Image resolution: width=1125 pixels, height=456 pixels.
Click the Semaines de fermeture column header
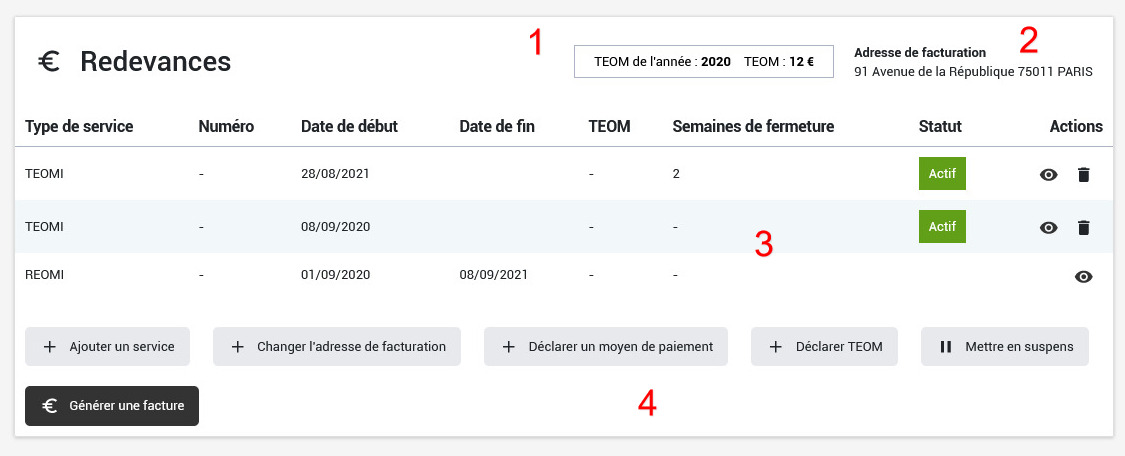coord(753,126)
